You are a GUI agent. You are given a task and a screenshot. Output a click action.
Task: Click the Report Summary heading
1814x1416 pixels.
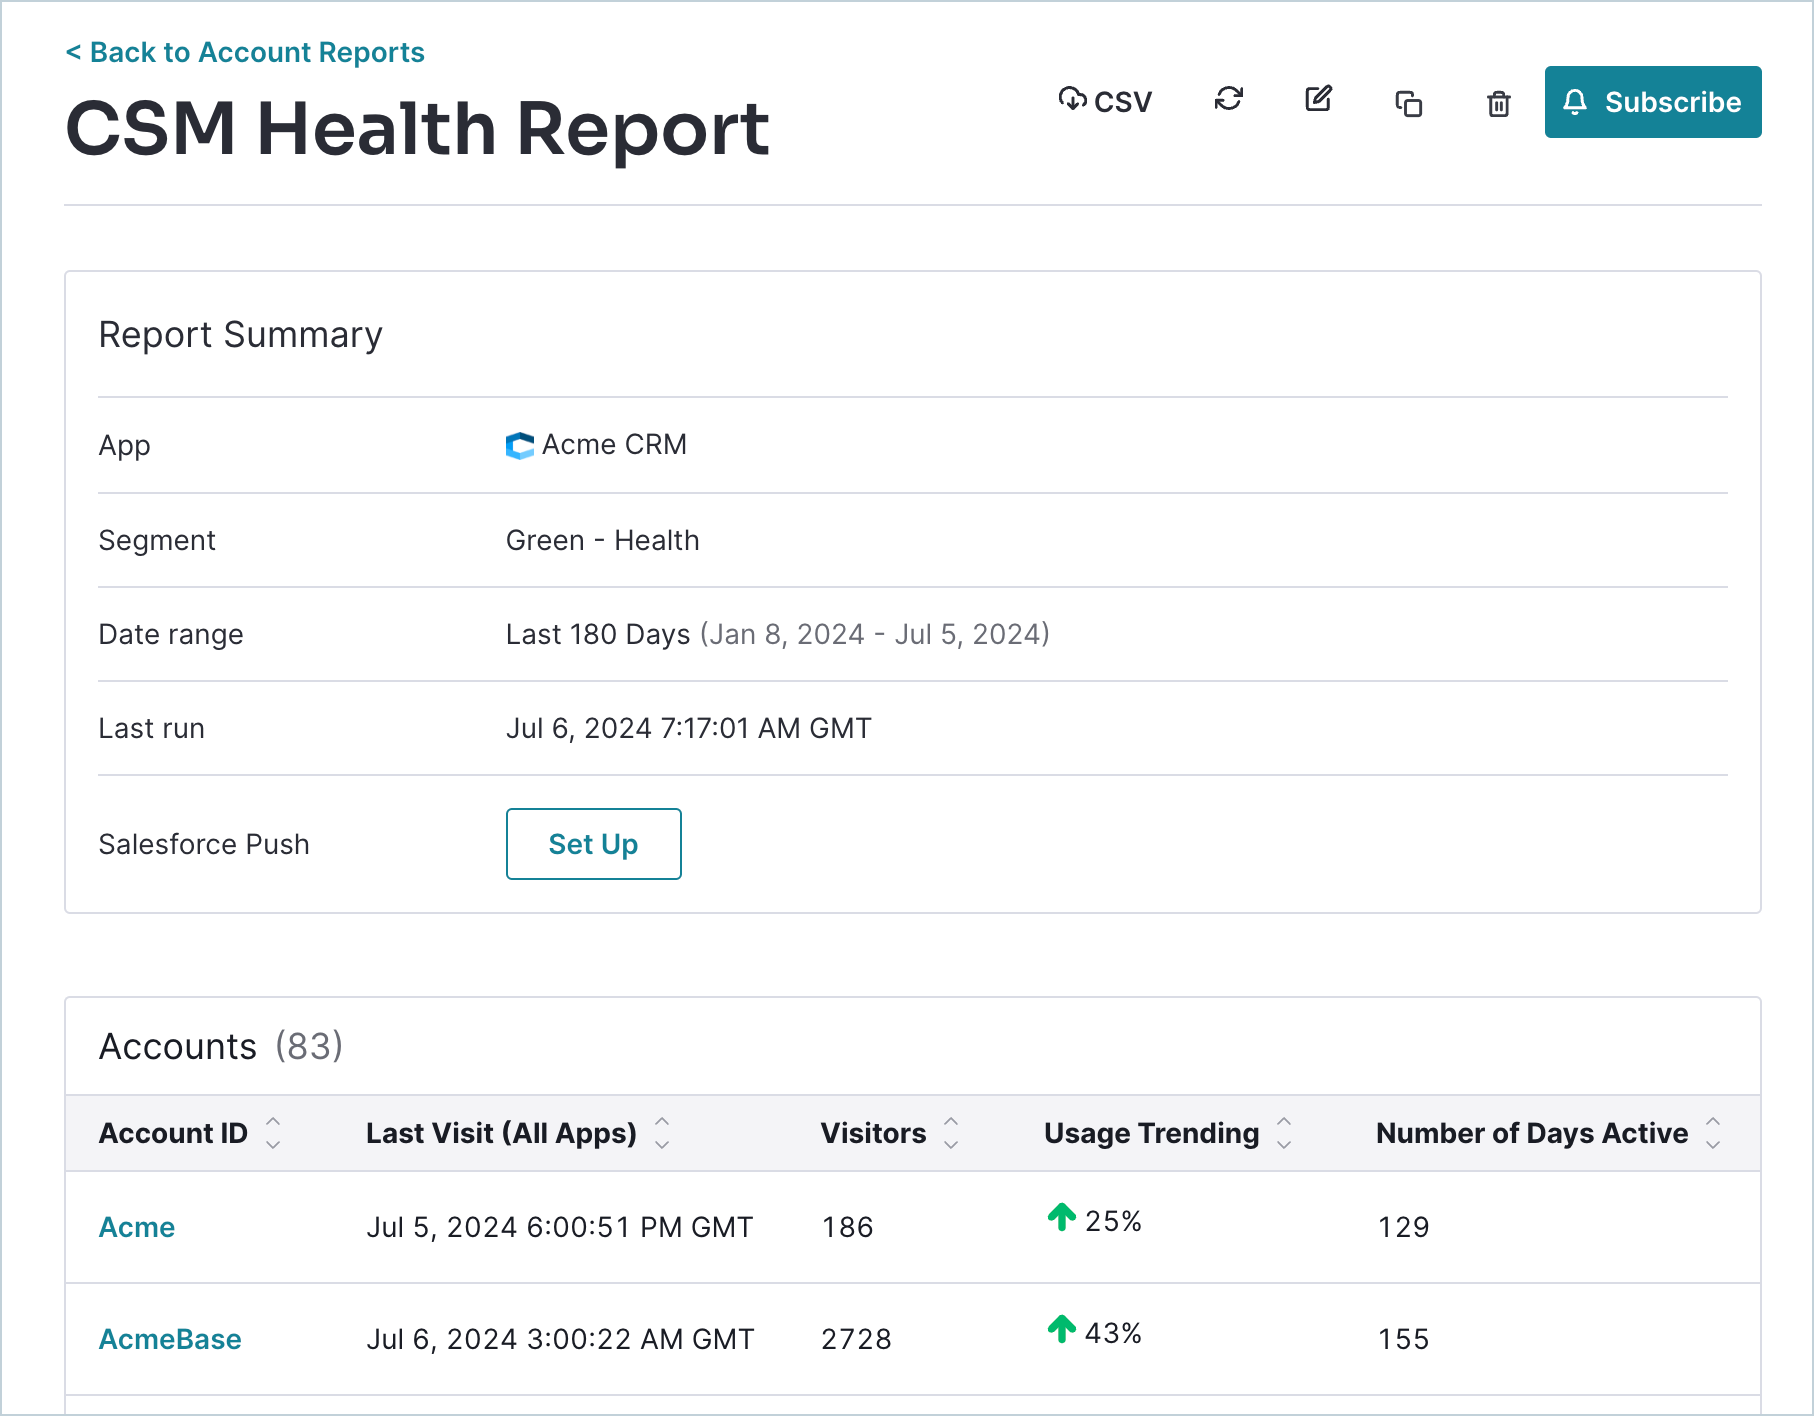coord(241,335)
